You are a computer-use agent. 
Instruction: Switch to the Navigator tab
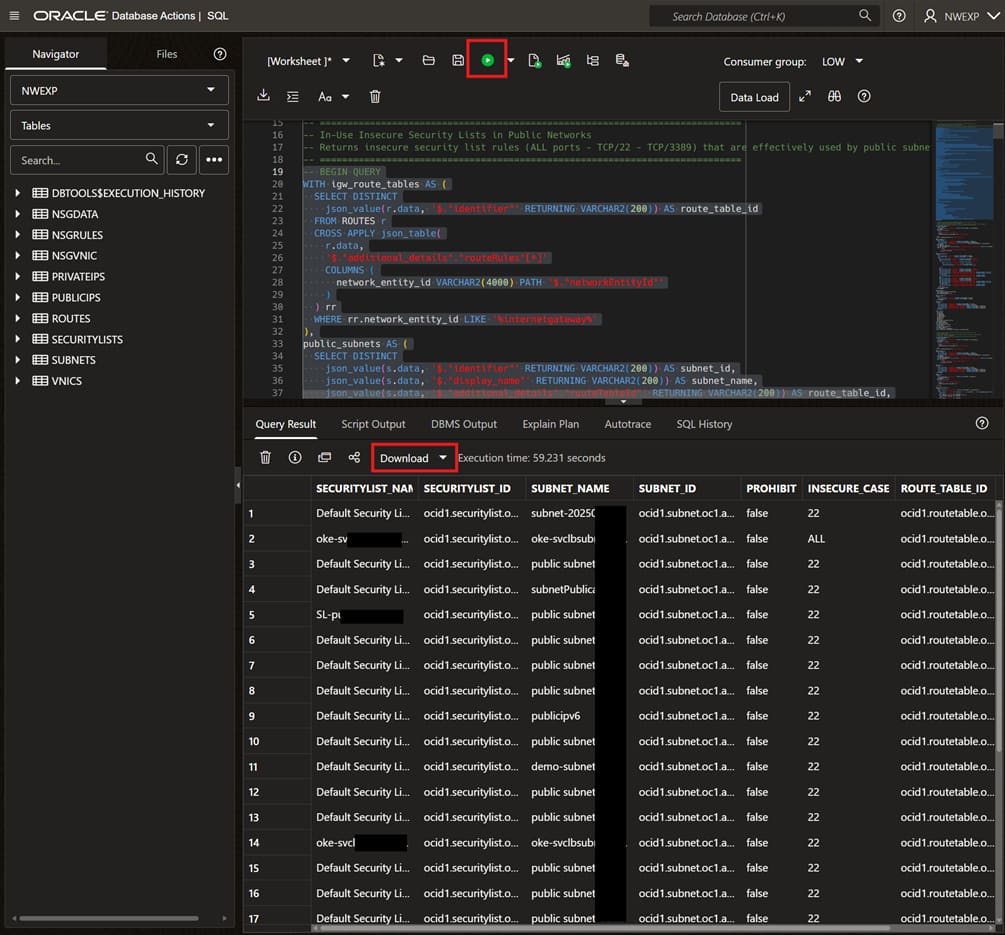click(56, 54)
